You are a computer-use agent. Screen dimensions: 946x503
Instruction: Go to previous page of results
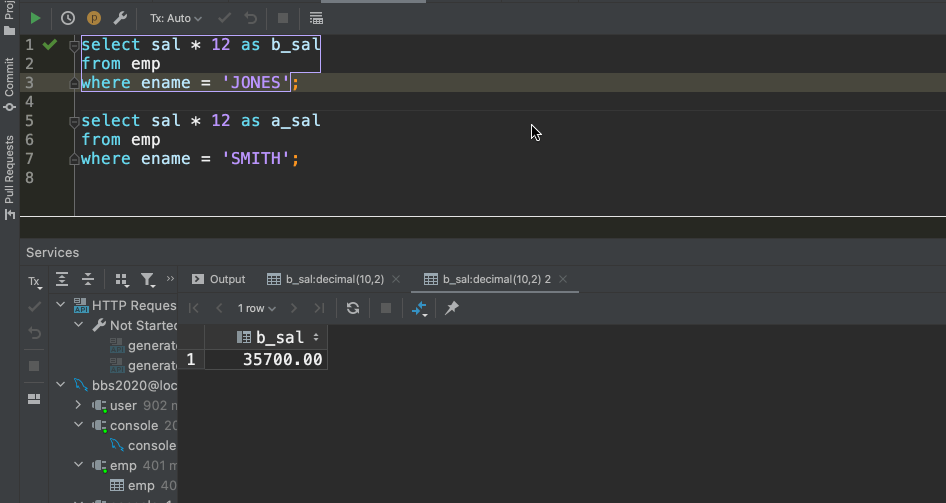(x=219, y=308)
